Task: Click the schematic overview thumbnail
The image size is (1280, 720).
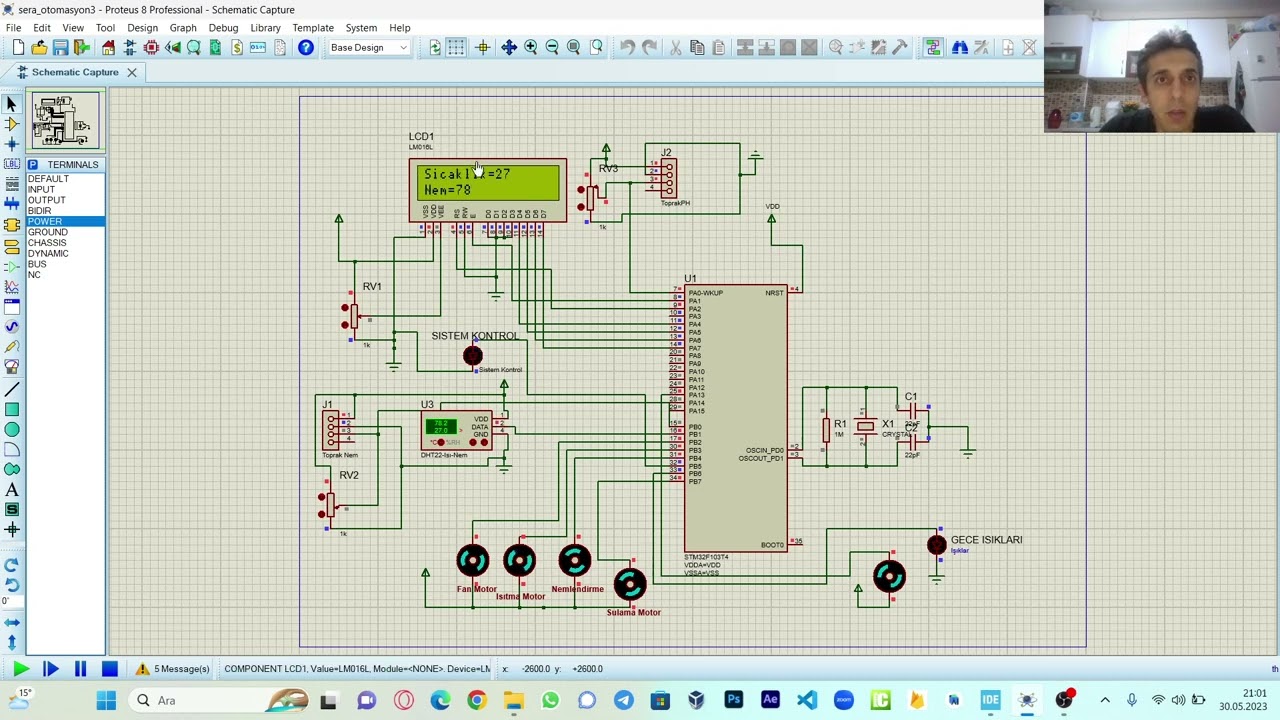Action: pyautogui.click(x=65, y=120)
